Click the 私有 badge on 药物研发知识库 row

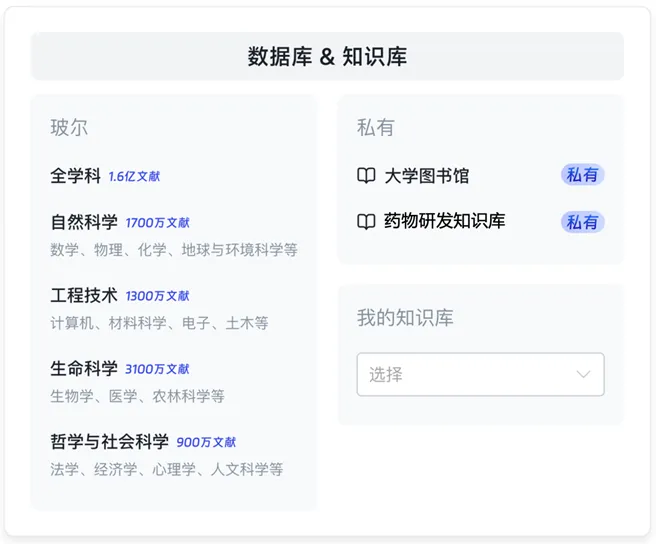click(582, 222)
